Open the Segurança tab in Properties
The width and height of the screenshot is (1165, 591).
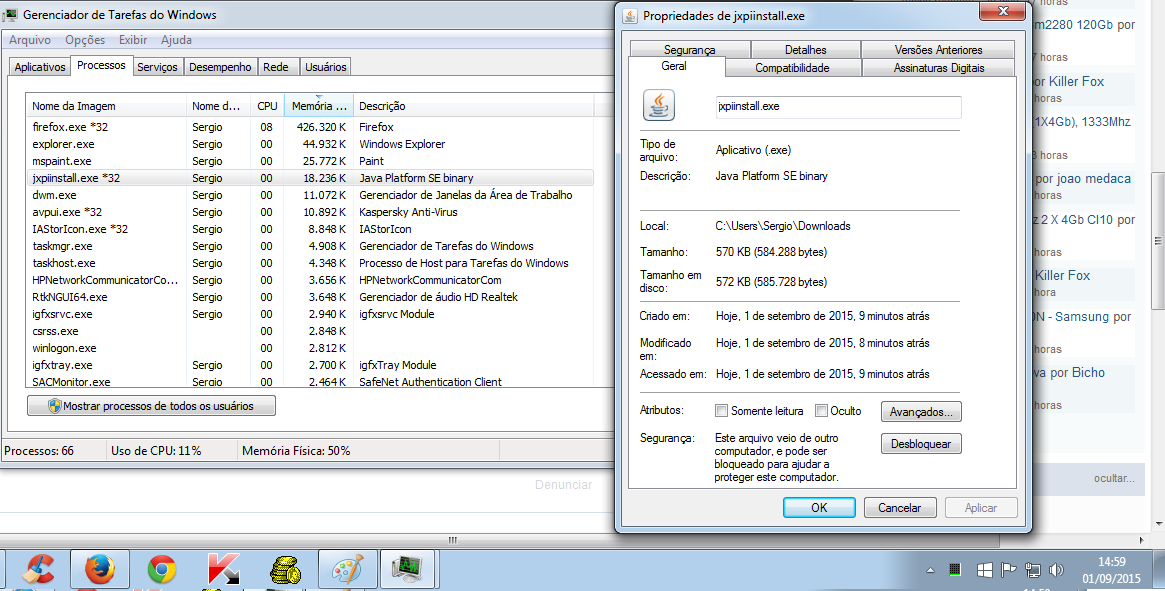click(x=689, y=49)
